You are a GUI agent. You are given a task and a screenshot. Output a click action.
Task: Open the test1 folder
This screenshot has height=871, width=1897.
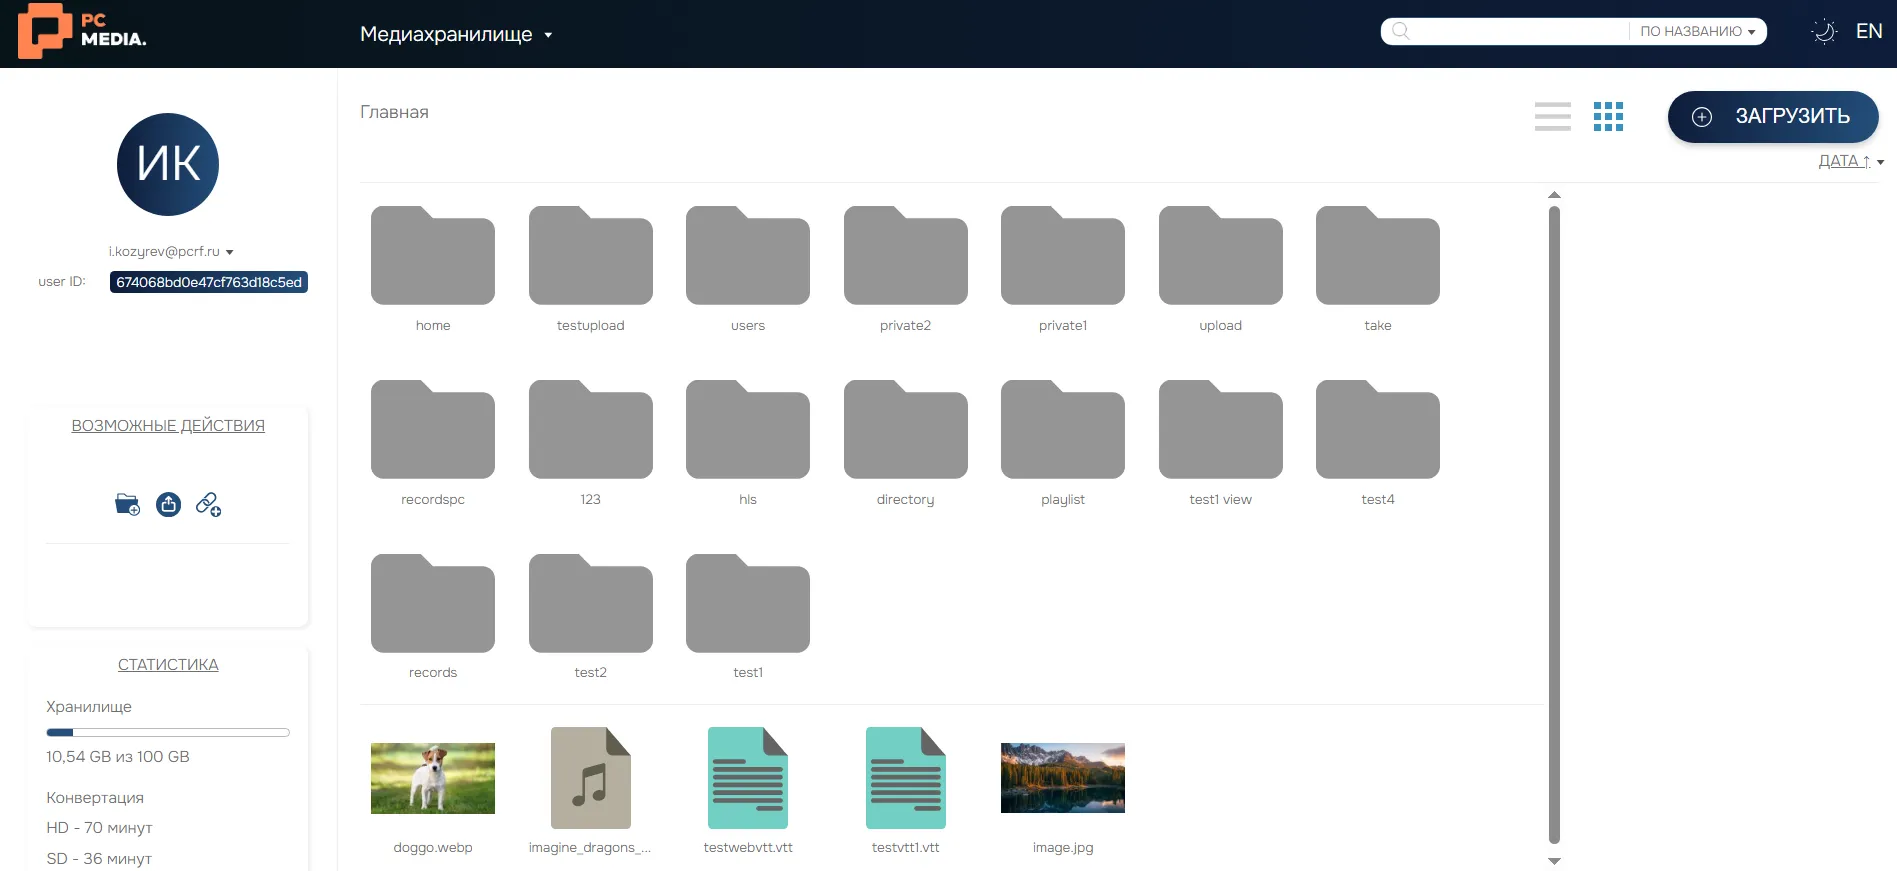[x=748, y=603]
